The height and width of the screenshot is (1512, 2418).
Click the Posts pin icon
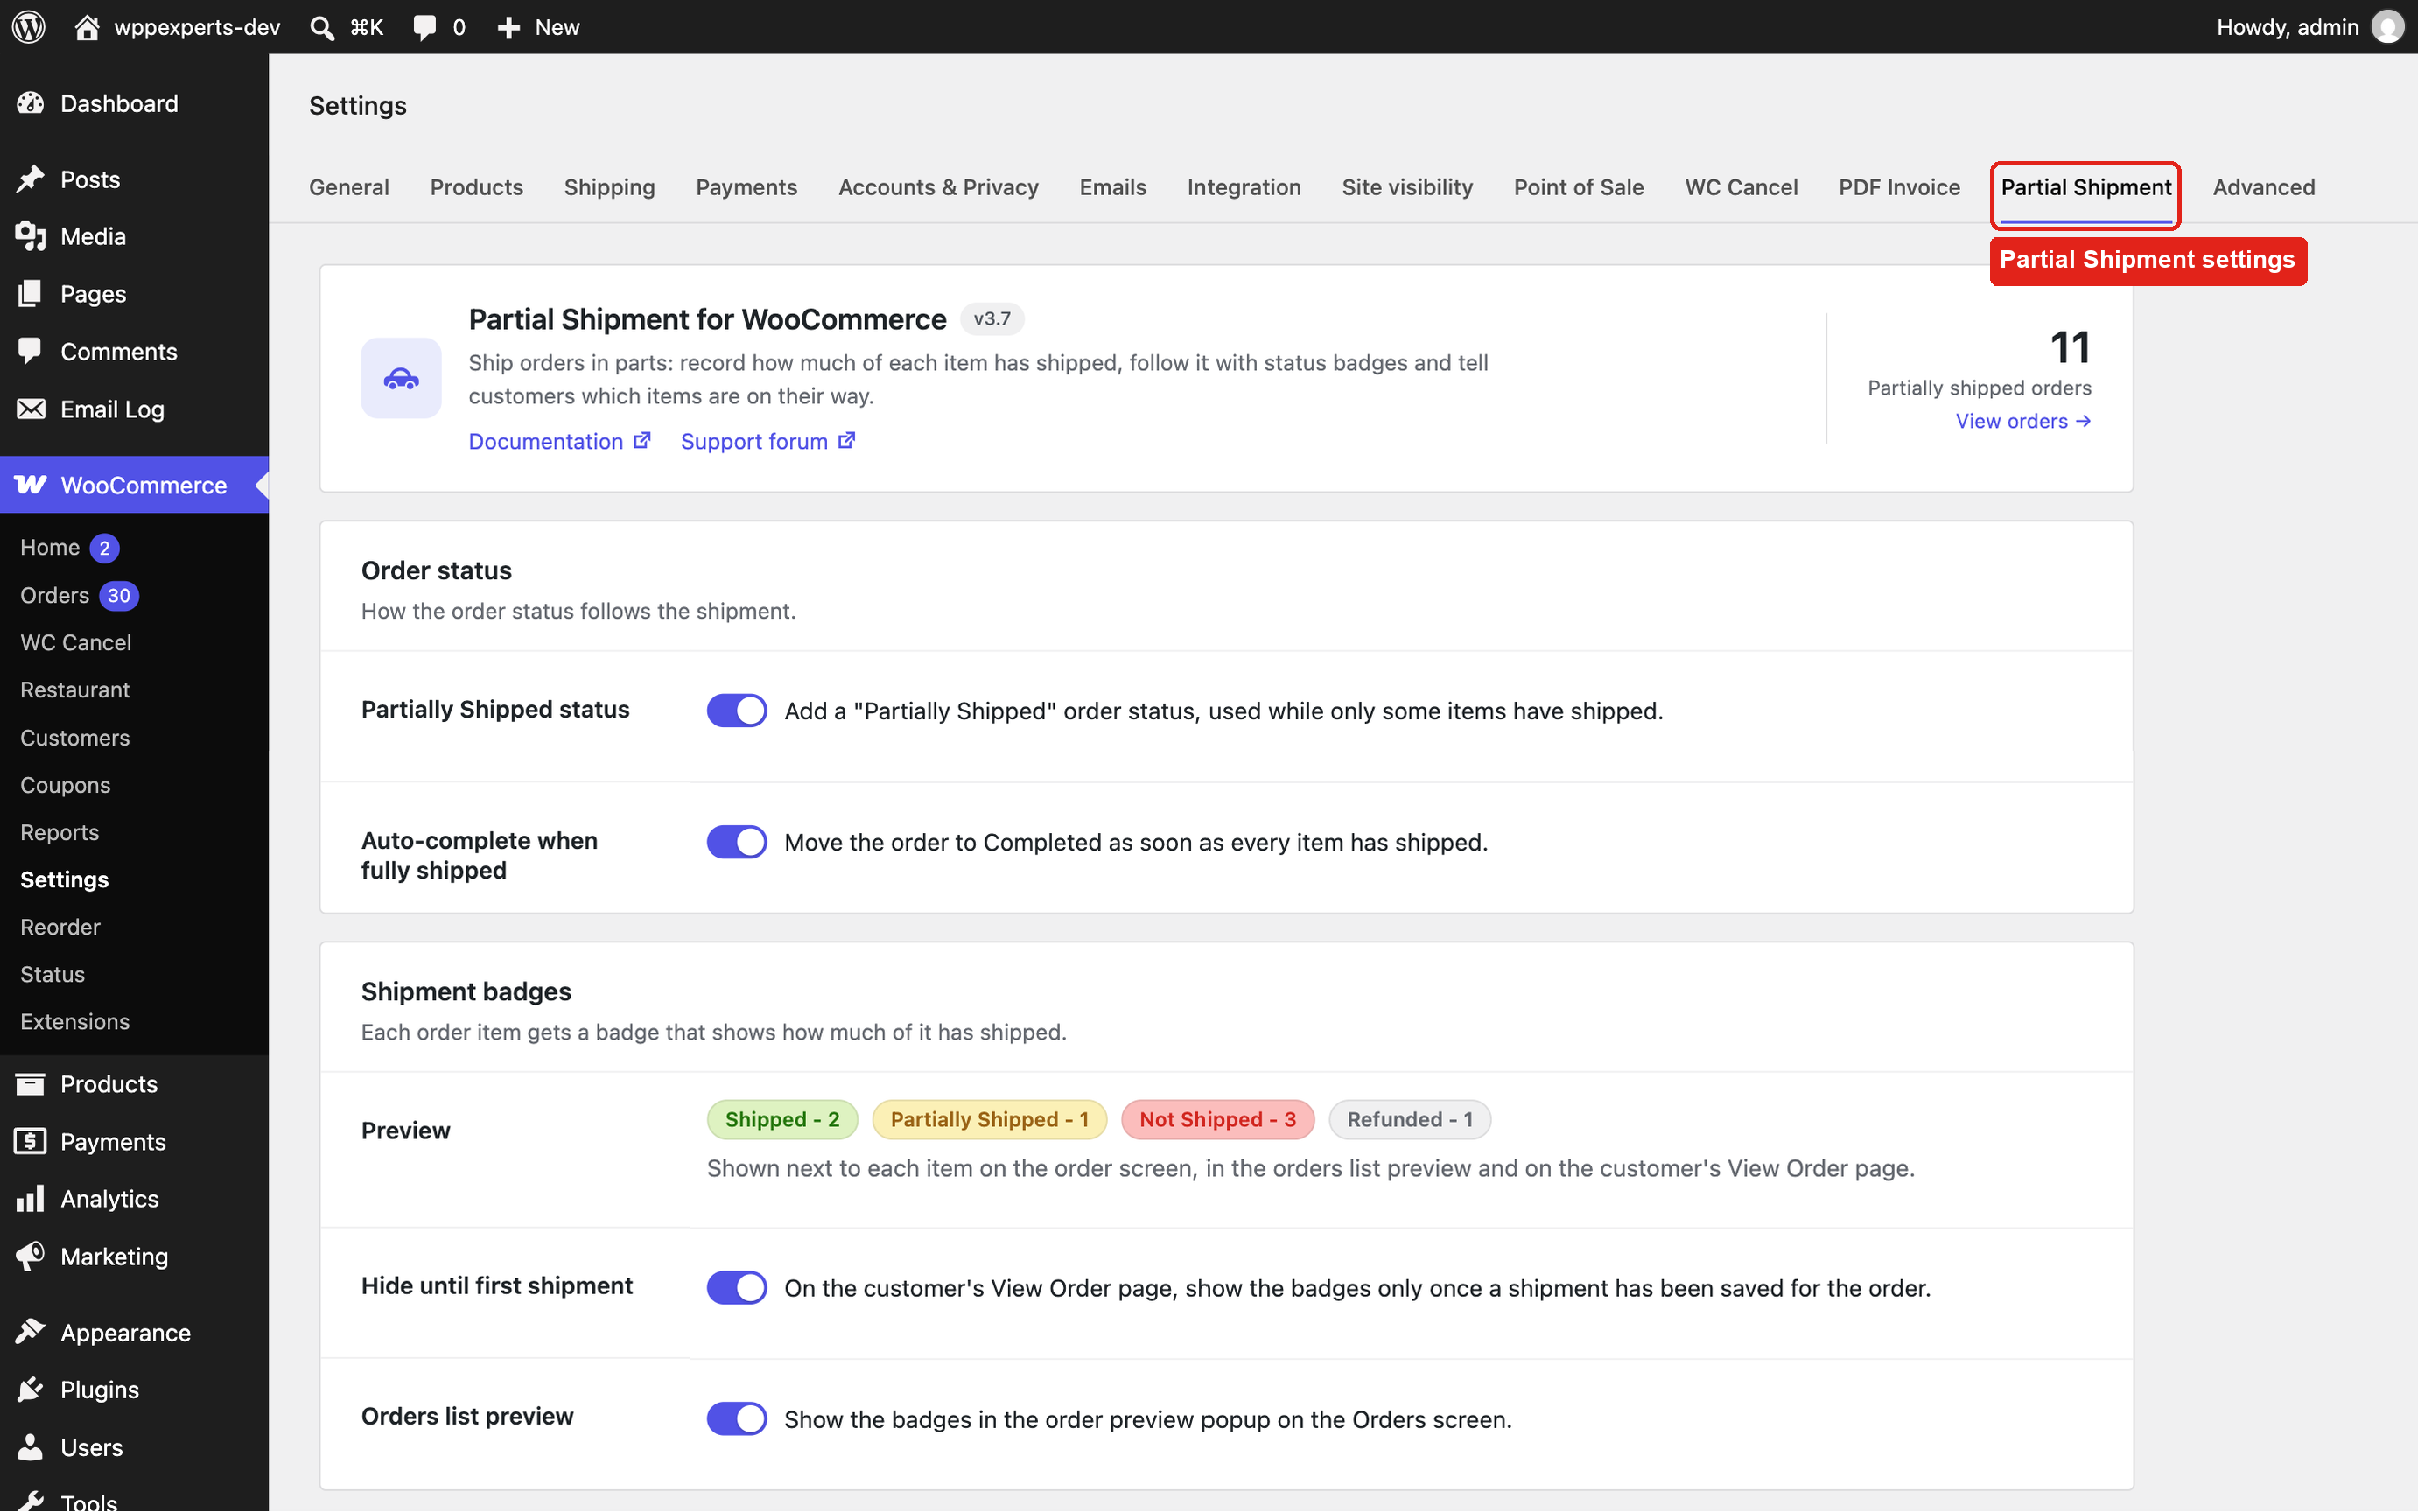click(31, 179)
